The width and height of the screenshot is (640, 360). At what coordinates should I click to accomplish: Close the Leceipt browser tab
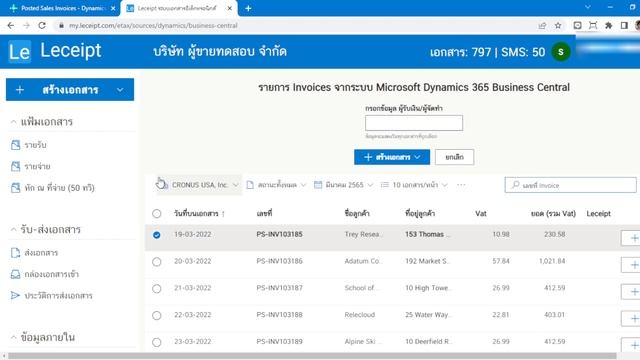[230, 8]
